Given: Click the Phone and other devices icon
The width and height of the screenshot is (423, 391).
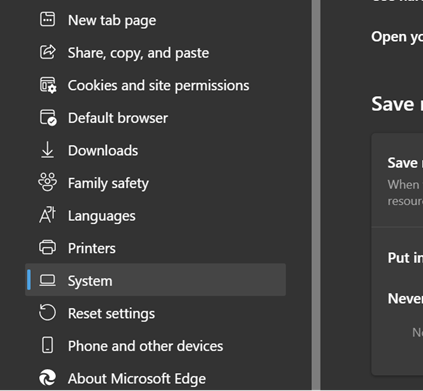Looking at the screenshot, I should tap(47, 345).
